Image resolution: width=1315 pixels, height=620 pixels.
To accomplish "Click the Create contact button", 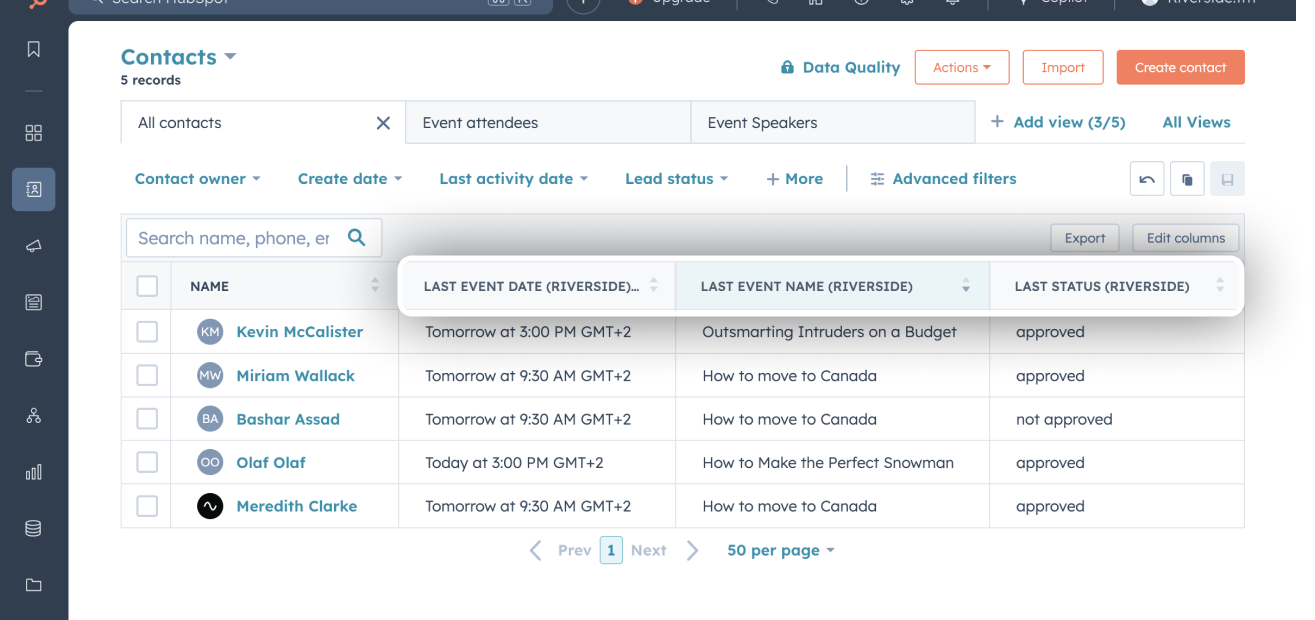I will tap(1181, 67).
